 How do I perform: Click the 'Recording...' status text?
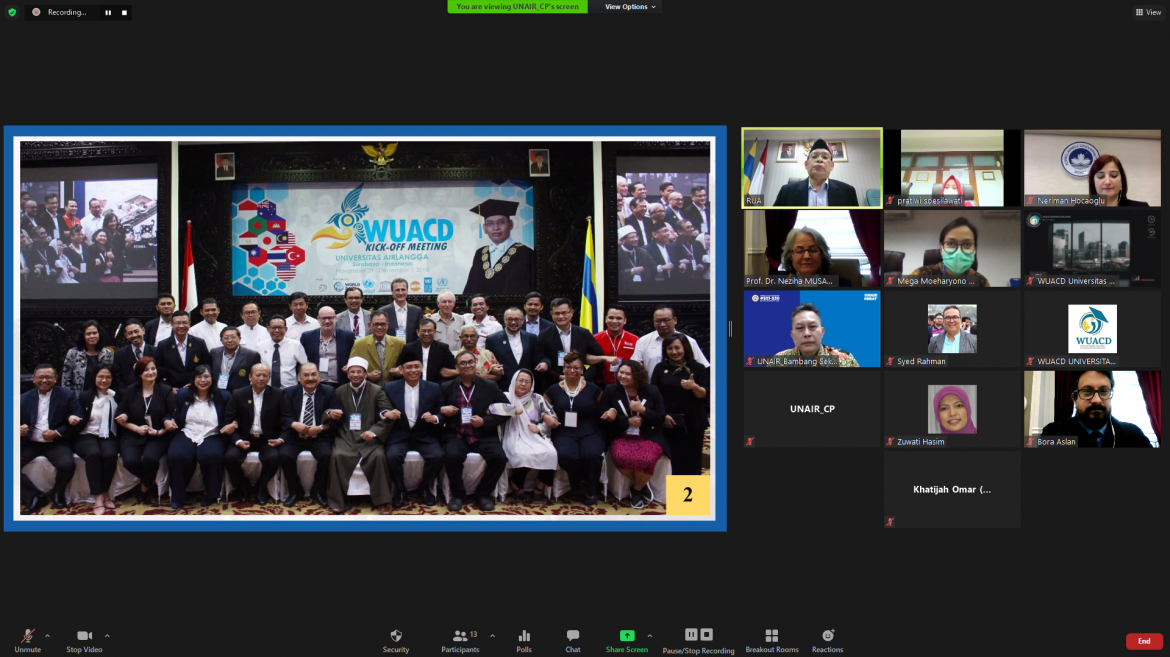[x=66, y=13]
